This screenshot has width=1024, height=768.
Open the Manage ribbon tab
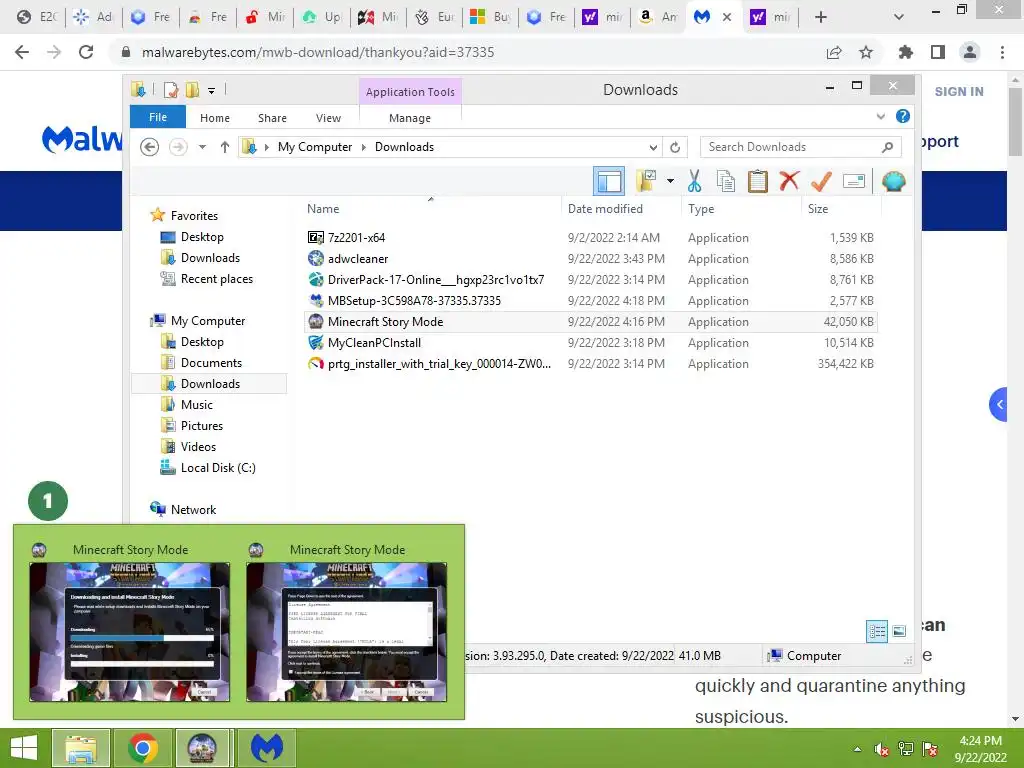tap(410, 118)
